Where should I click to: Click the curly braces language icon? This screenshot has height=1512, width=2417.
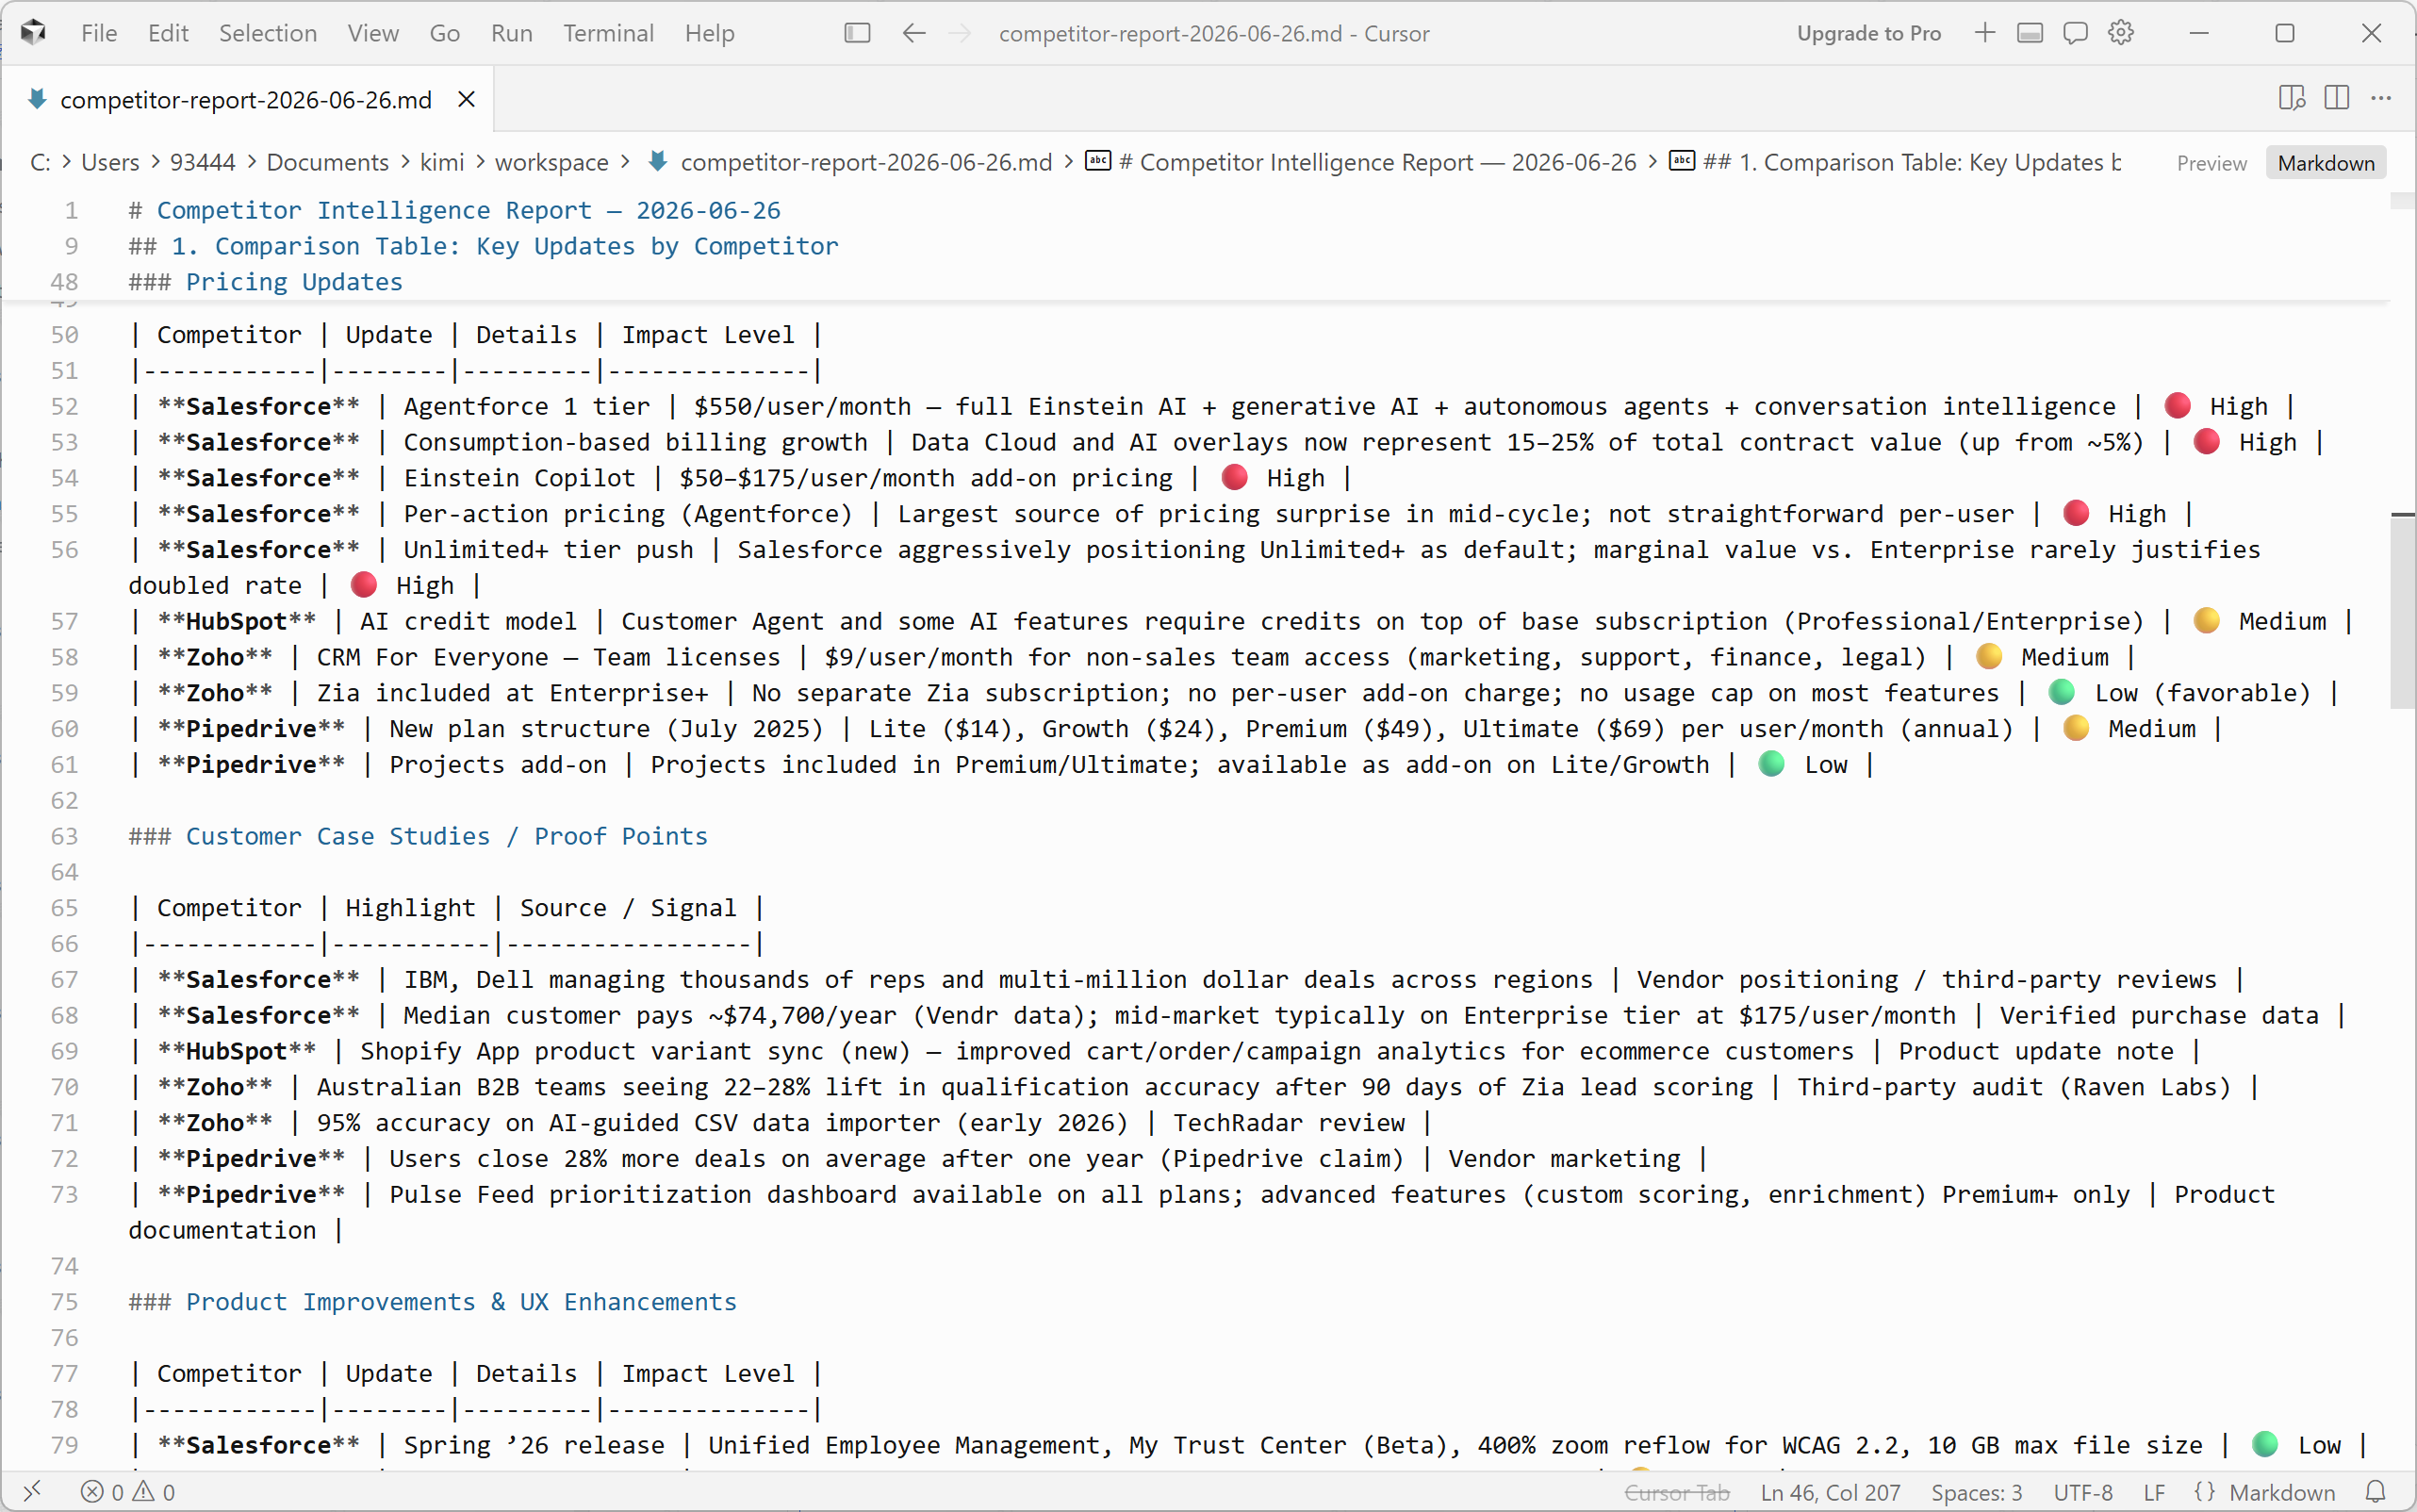[2205, 1492]
